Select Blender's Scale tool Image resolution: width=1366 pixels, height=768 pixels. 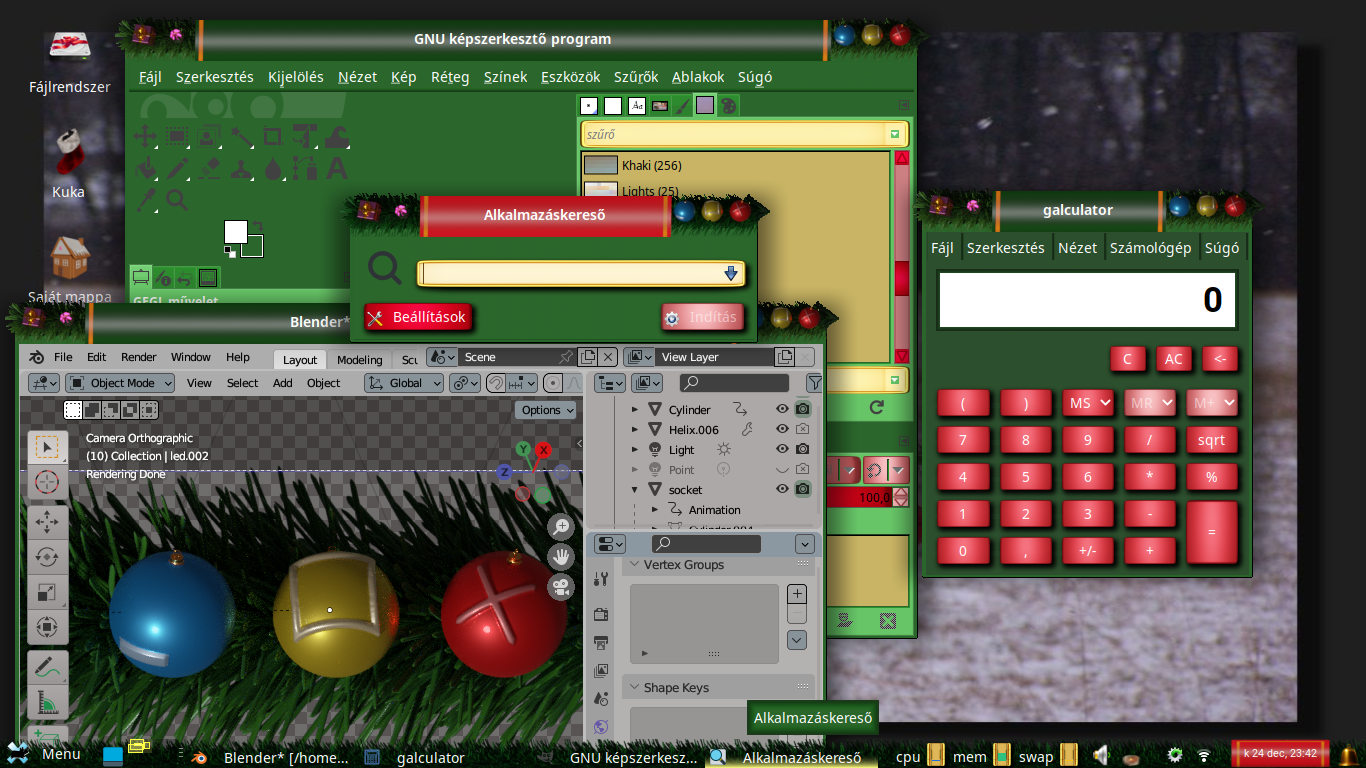pos(47,592)
